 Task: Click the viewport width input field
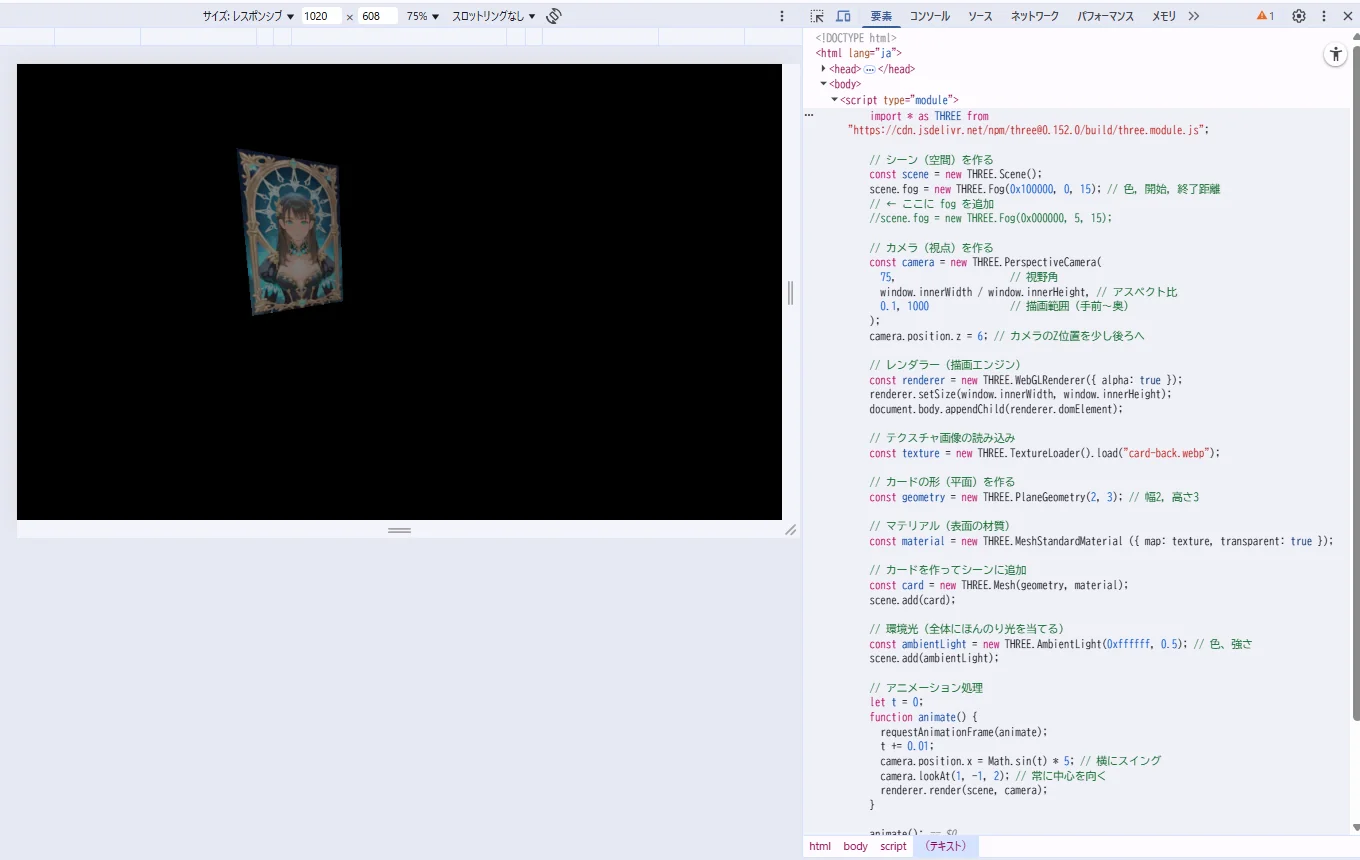pyautogui.click(x=320, y=16)
